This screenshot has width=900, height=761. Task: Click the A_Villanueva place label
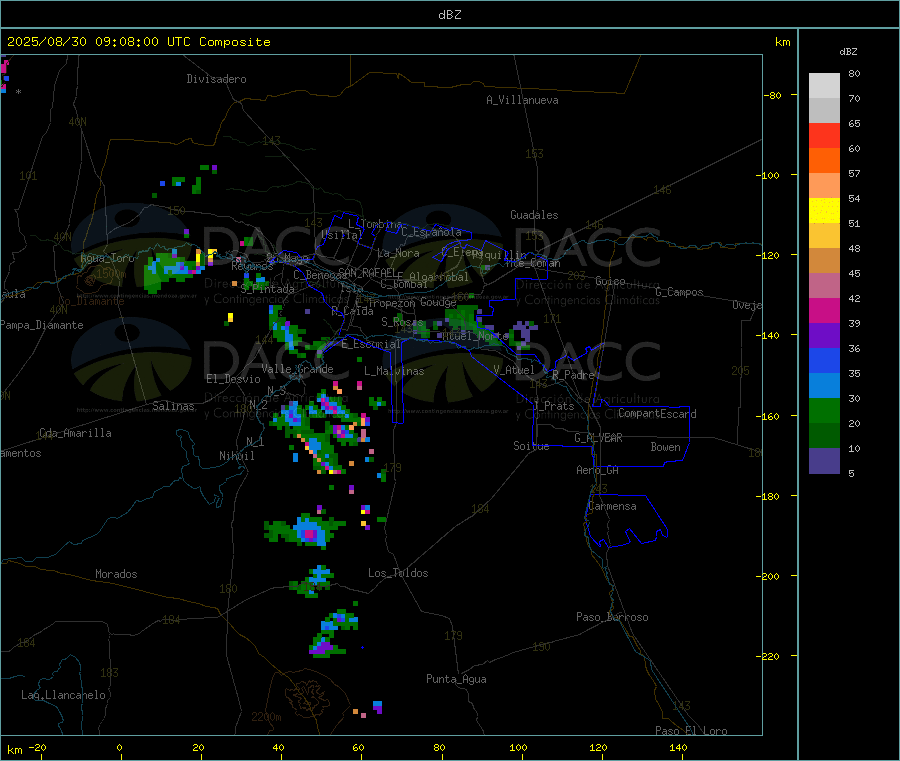(x=522, y=100)
